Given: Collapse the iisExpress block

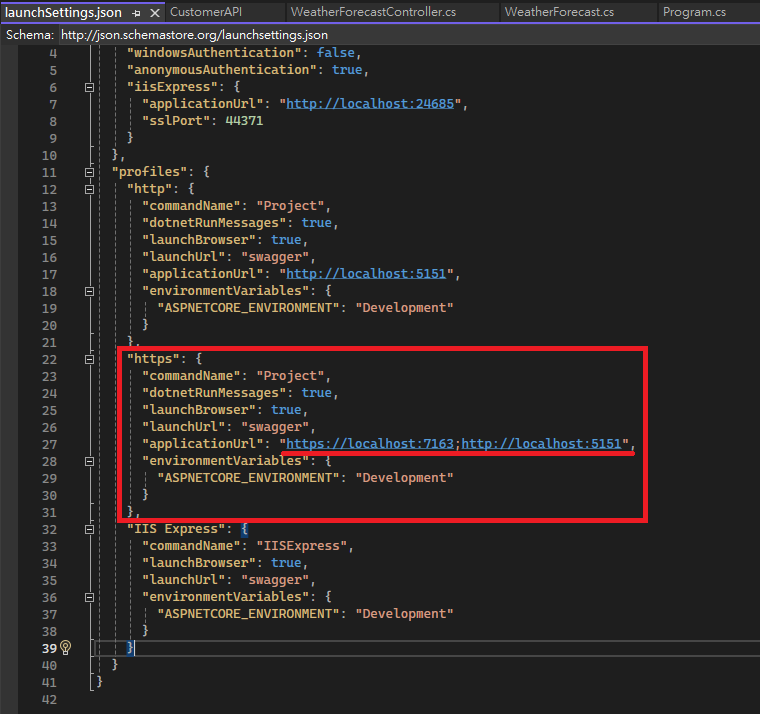Looking at the screenshot, I should tap(90, 87).
